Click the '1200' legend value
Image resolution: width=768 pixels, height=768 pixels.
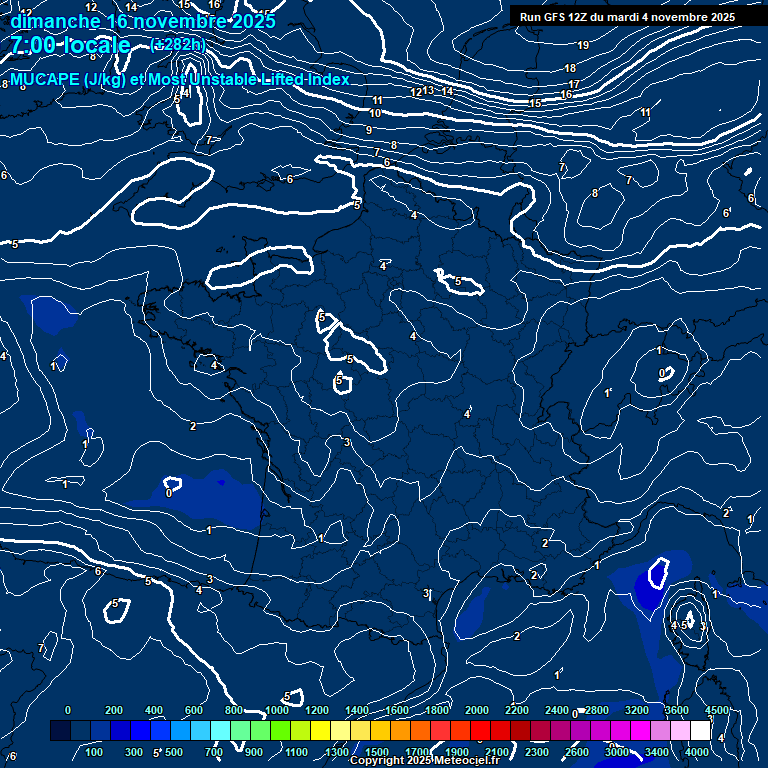(x=317, y=710)
